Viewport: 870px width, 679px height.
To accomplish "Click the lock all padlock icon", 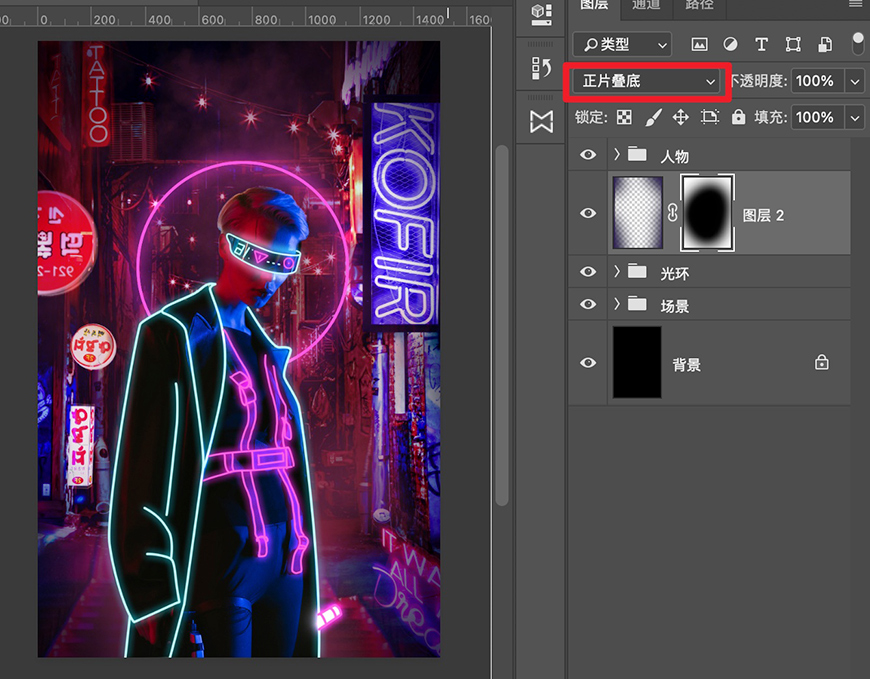I will coord(739,117).
